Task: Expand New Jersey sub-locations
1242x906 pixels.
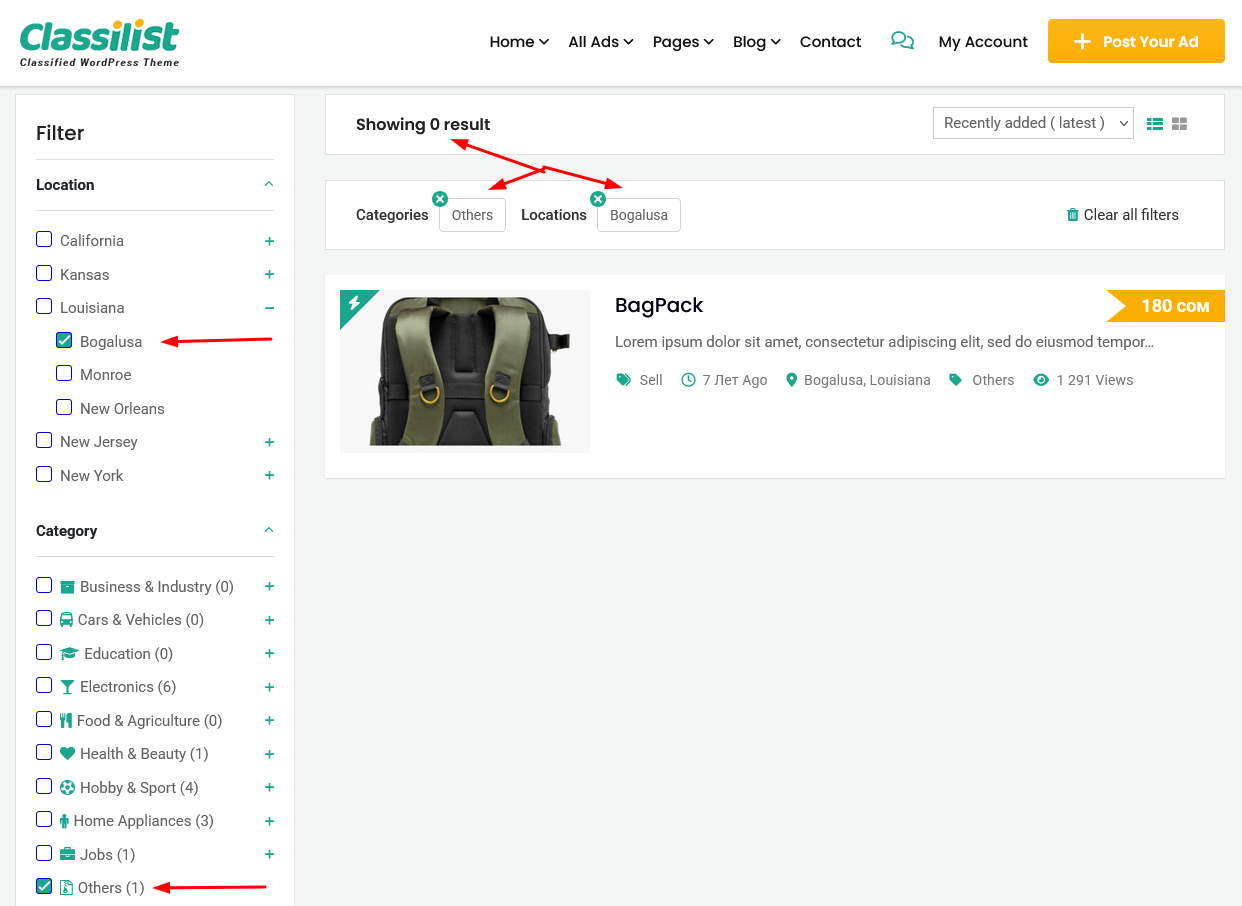Action: [269, 442]
